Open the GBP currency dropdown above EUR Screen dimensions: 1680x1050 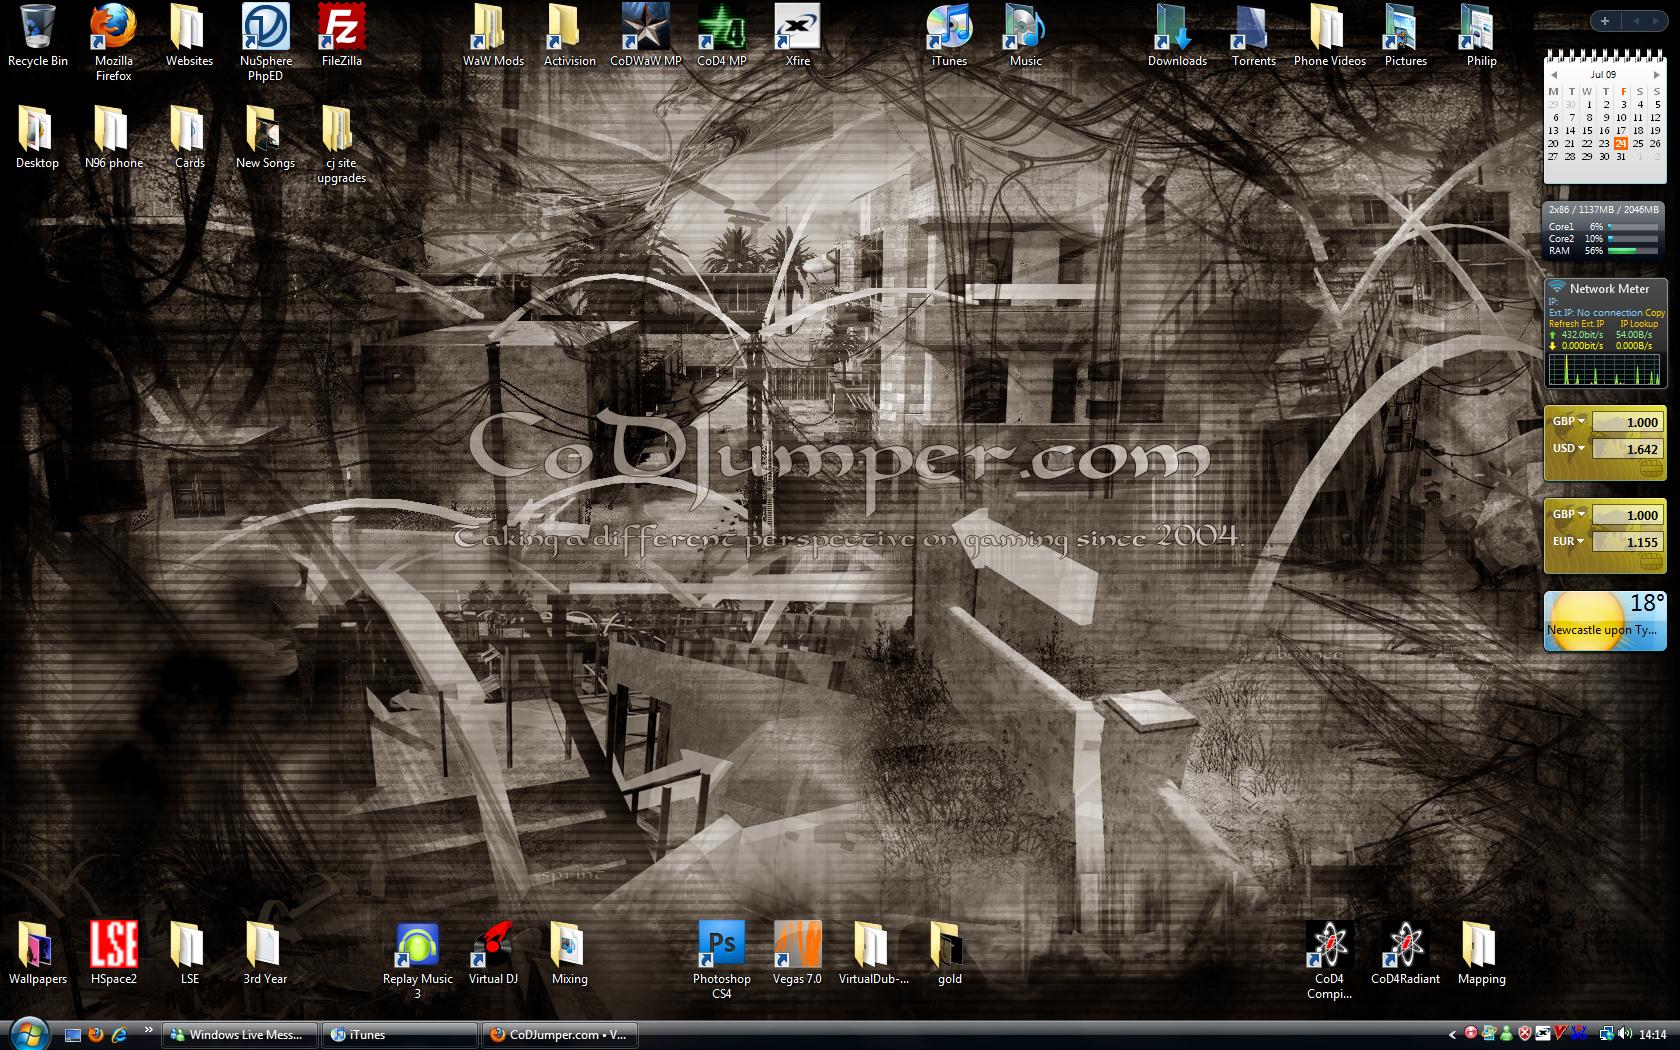point(1568,514)
